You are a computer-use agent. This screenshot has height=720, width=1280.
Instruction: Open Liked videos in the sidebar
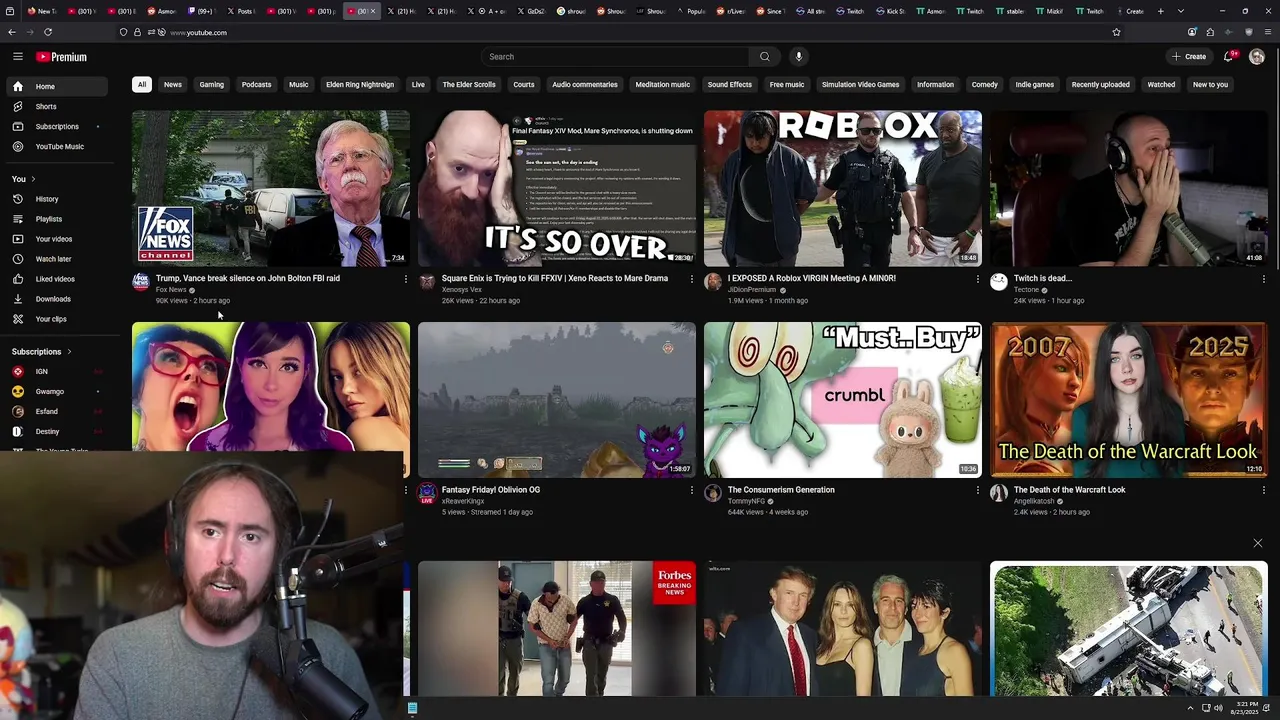(58, 279)
